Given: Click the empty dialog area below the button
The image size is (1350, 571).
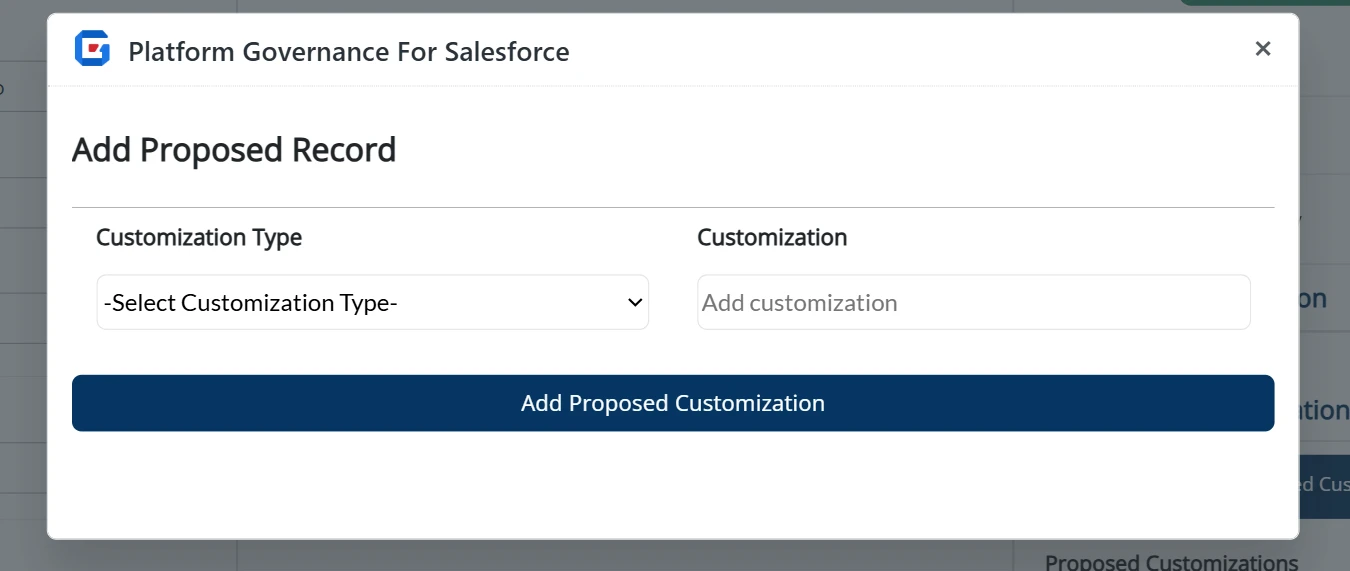Looking at the screenshot, I should 673,485.
